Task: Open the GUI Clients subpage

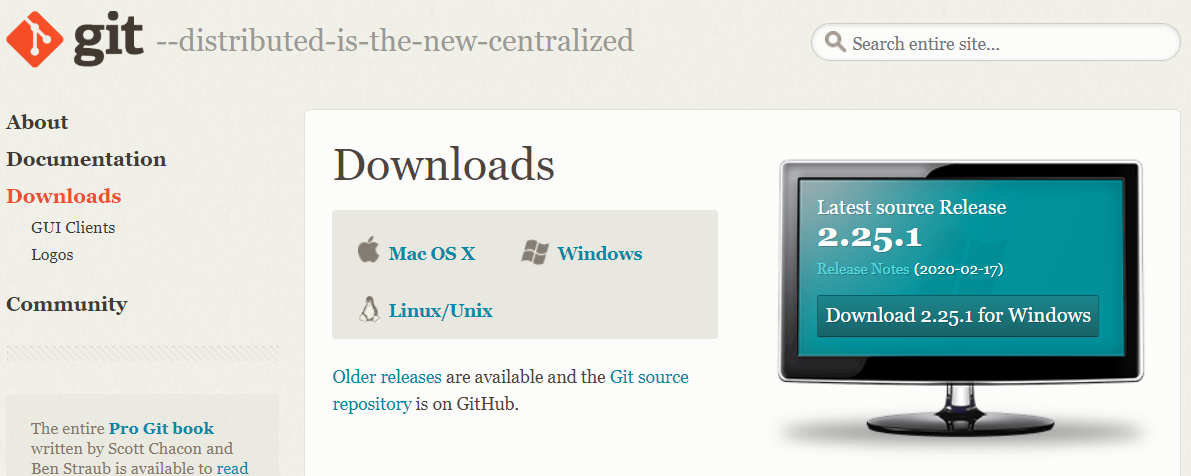Action: pos(73,227)
